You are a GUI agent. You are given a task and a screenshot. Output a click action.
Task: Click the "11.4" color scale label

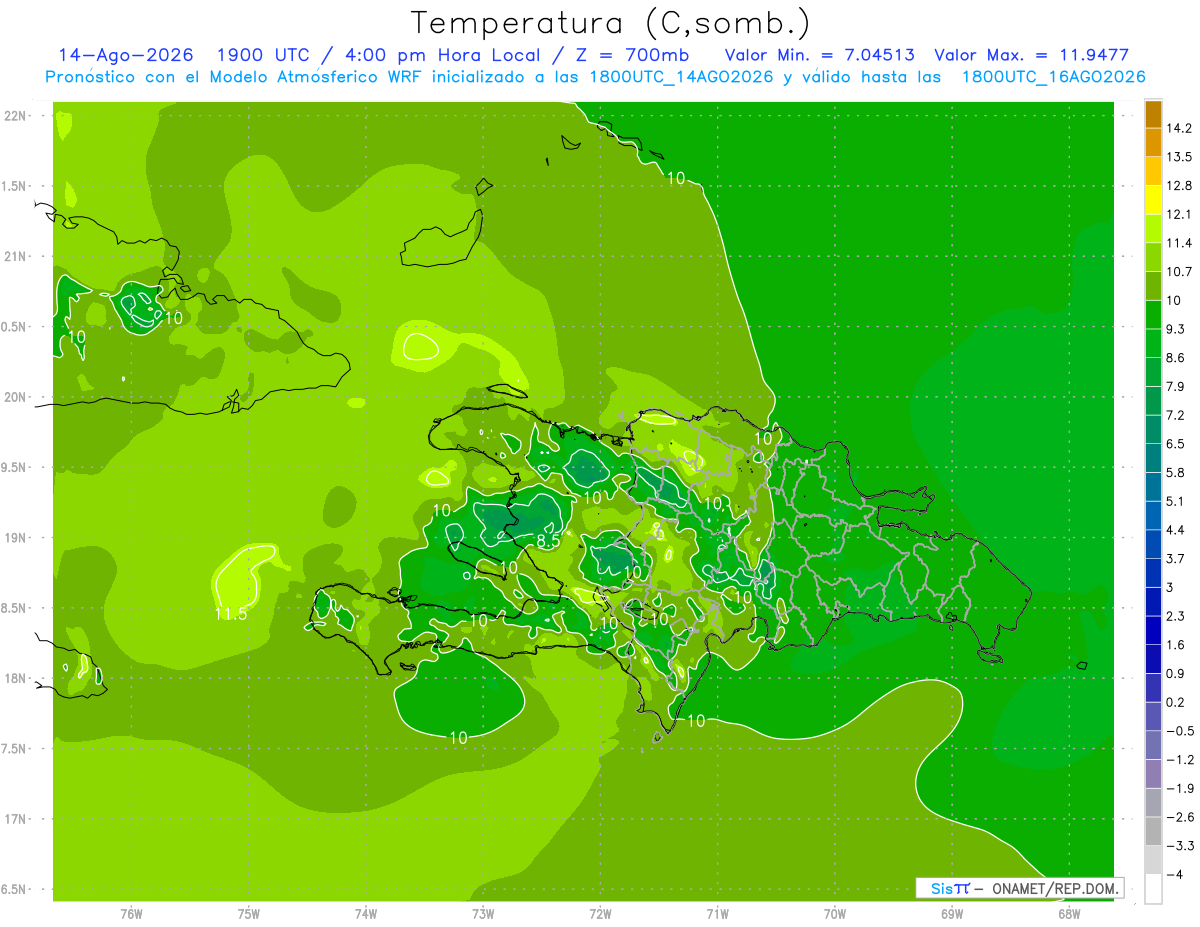coord(1181,243)
